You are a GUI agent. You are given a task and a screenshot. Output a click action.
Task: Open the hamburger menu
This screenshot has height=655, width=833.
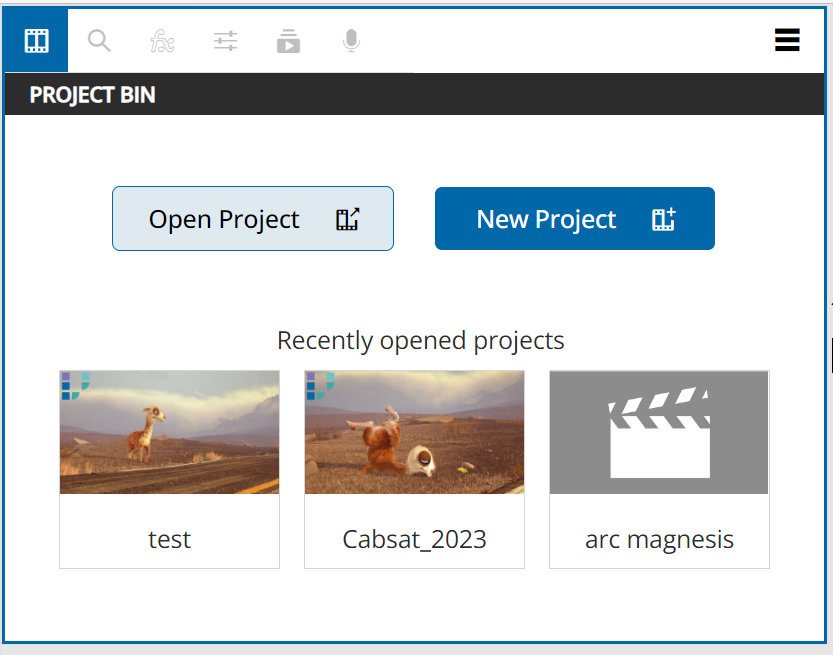point(787,40)
